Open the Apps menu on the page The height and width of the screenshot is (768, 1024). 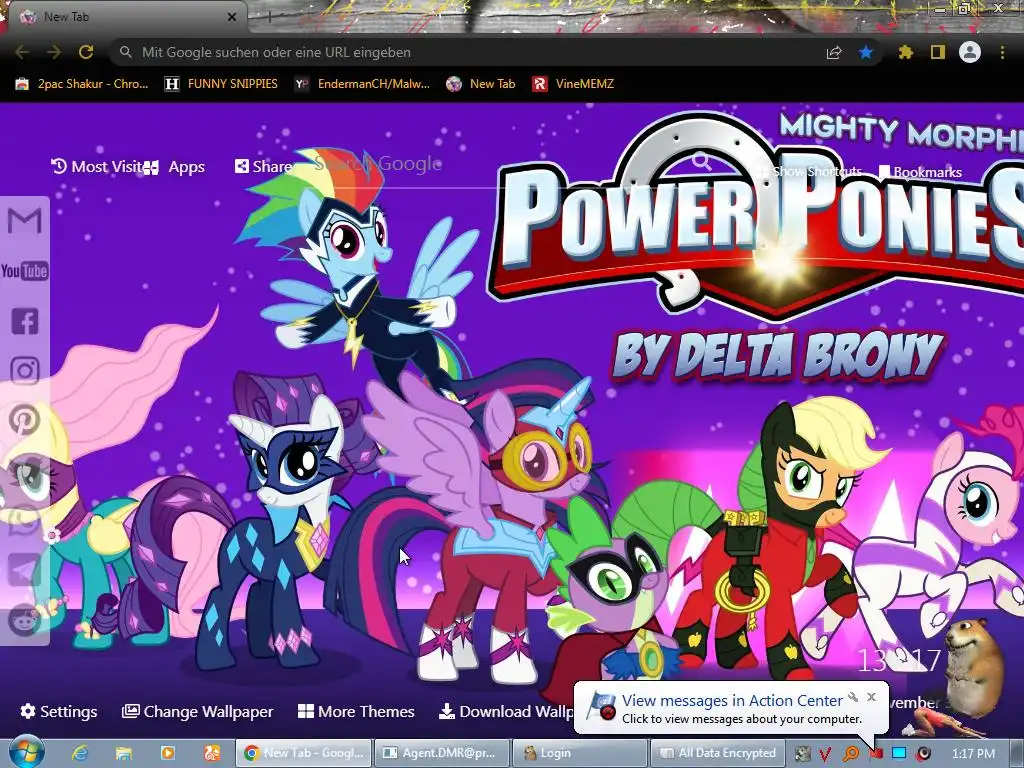(x=174, y=167)
